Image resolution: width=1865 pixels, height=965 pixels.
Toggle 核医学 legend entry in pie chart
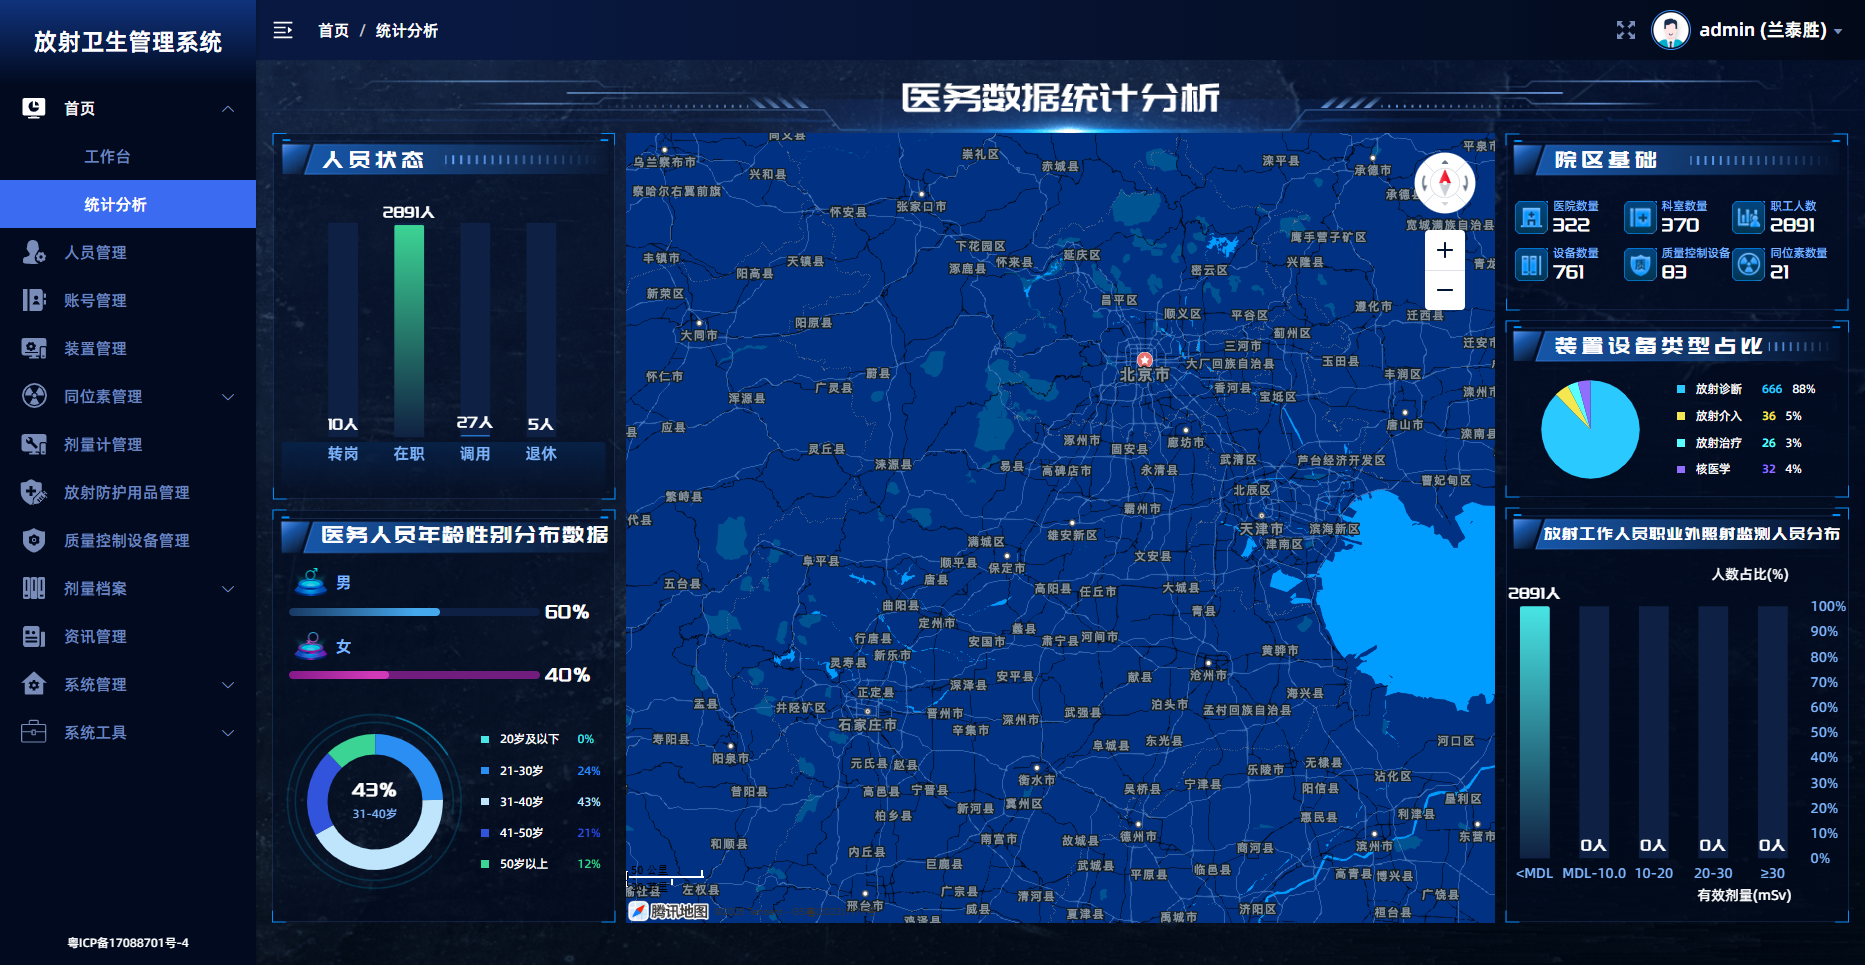1711,469
